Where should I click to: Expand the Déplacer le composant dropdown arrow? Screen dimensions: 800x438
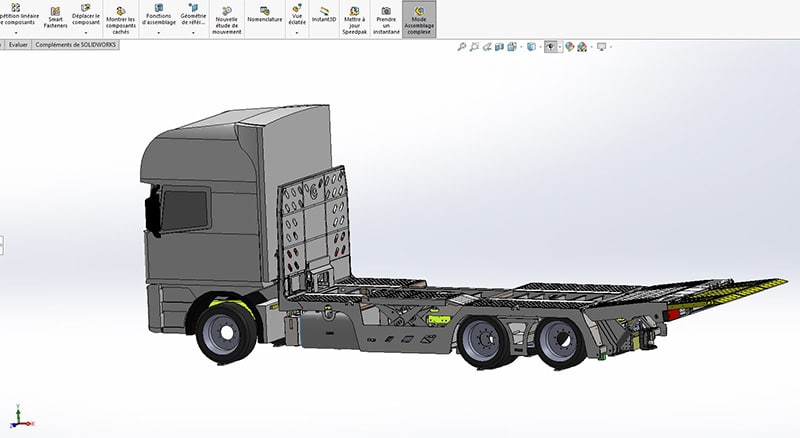86,33
